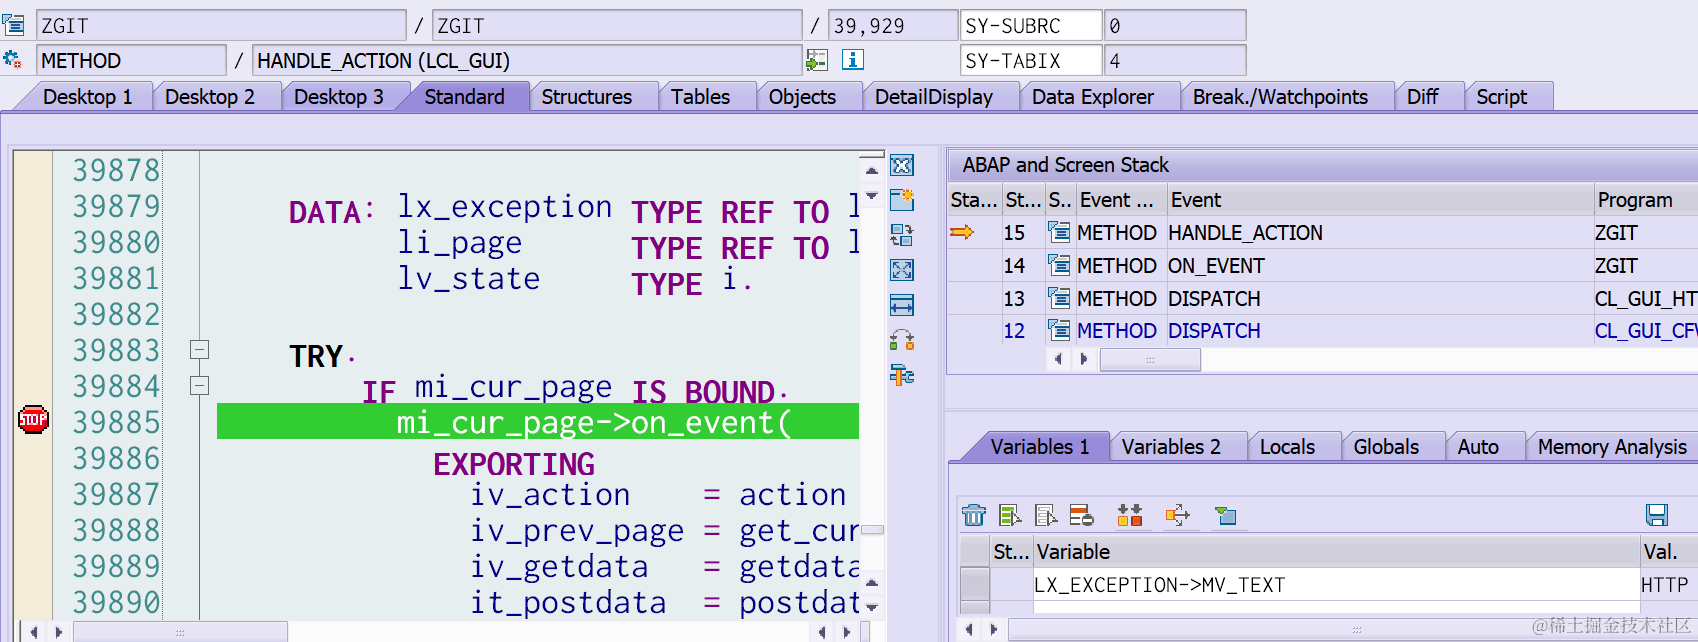Switch to Variables 2 tab
Viewport: 1698px width, 642px height.
tap(1171, 447)
